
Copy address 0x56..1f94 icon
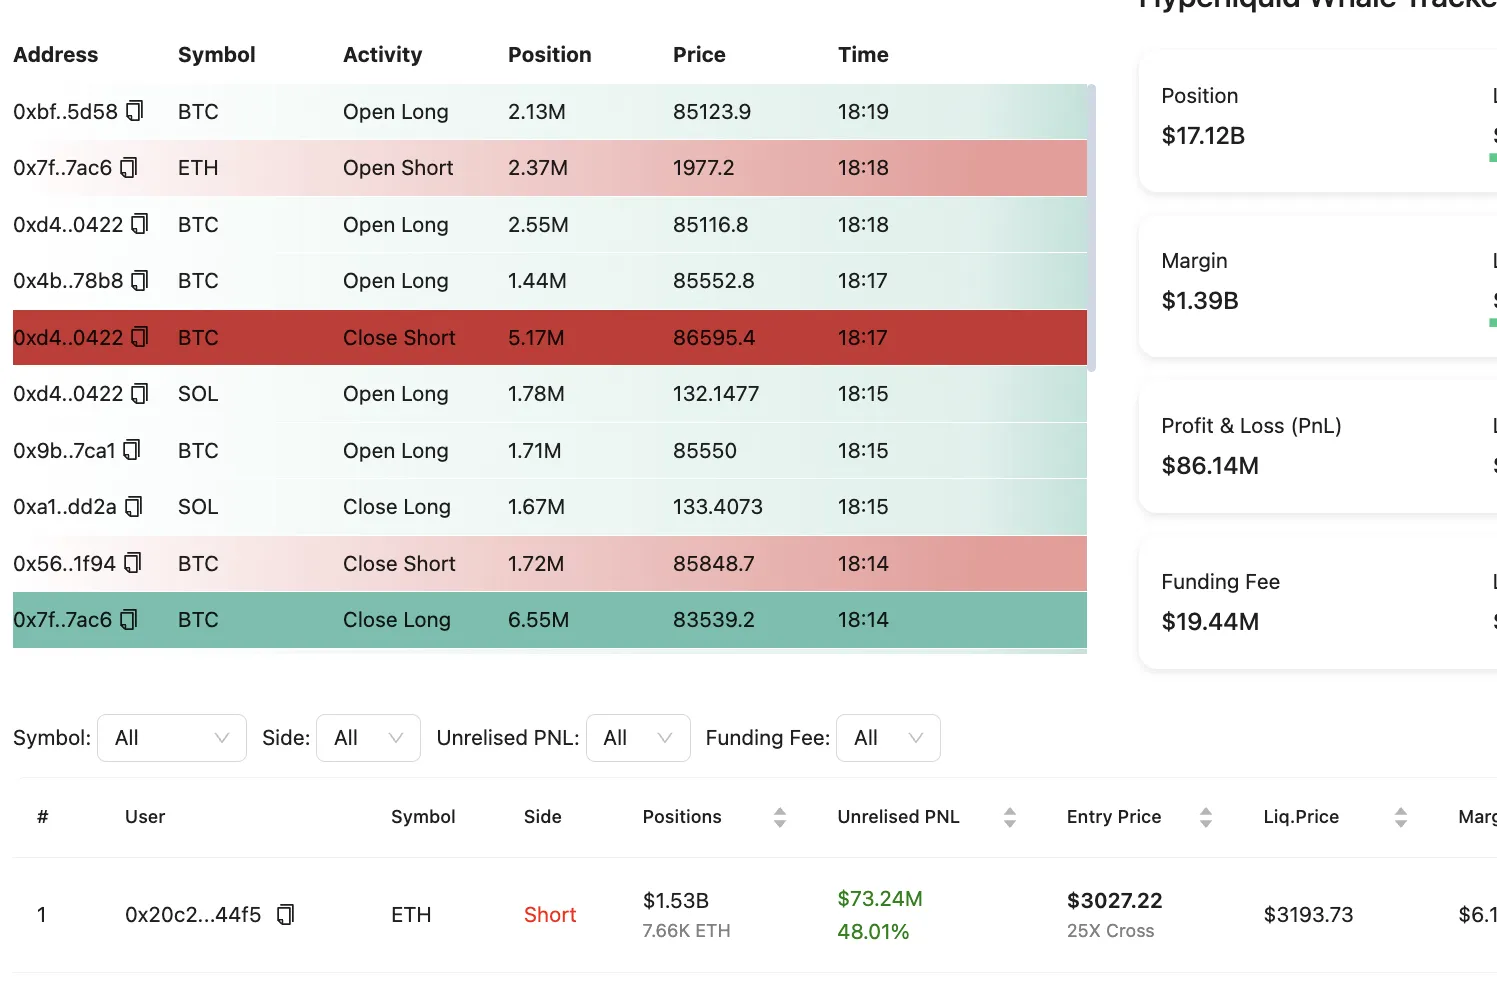[x=133, y=563]
